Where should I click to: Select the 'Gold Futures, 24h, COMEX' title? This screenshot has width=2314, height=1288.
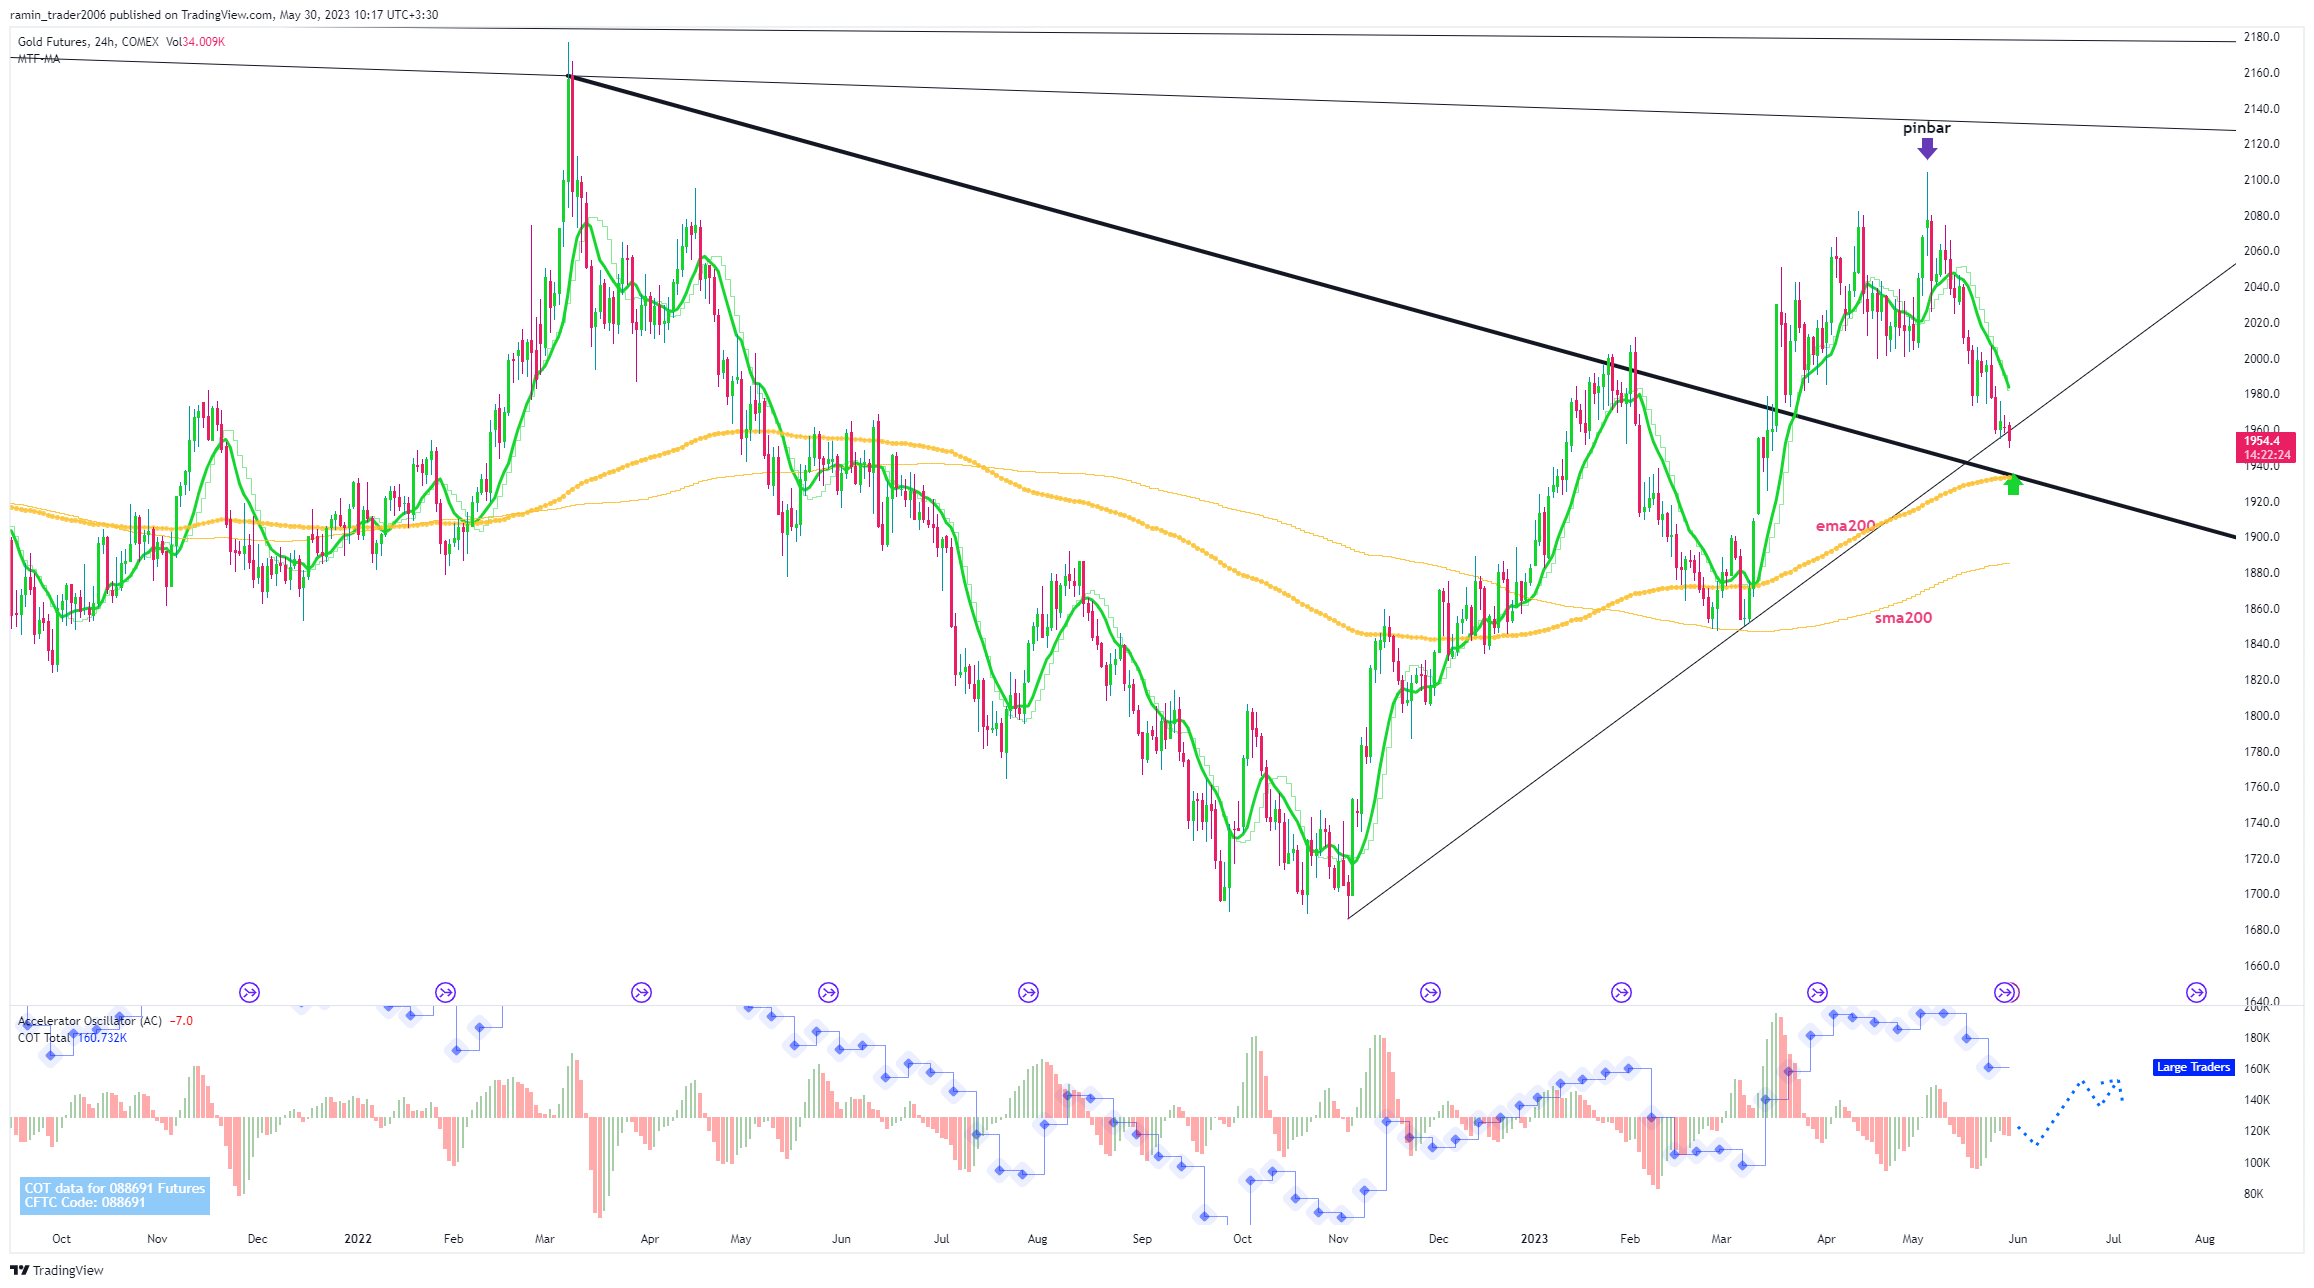[88, 42]
